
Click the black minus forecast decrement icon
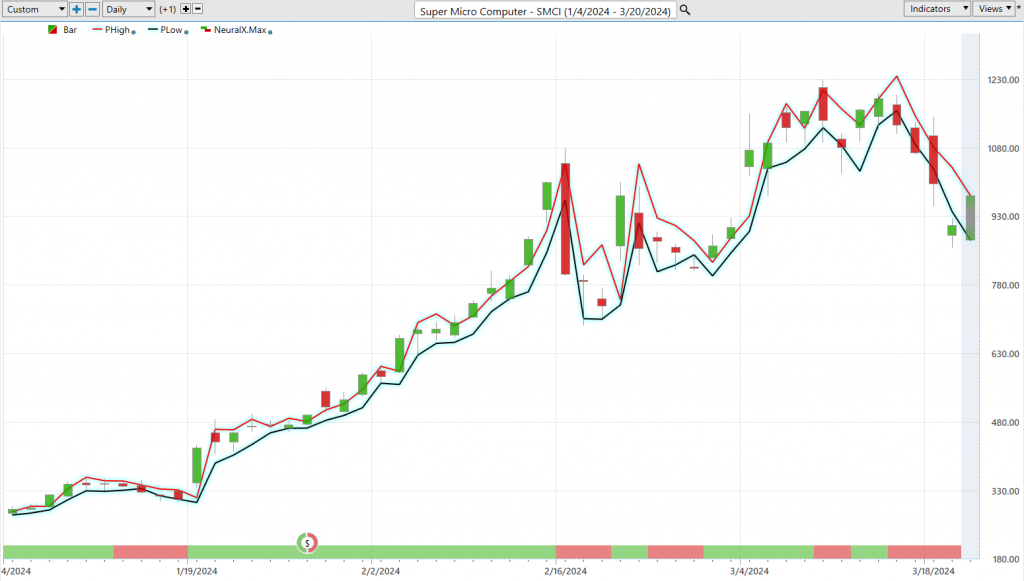click(x=198, y=9)
